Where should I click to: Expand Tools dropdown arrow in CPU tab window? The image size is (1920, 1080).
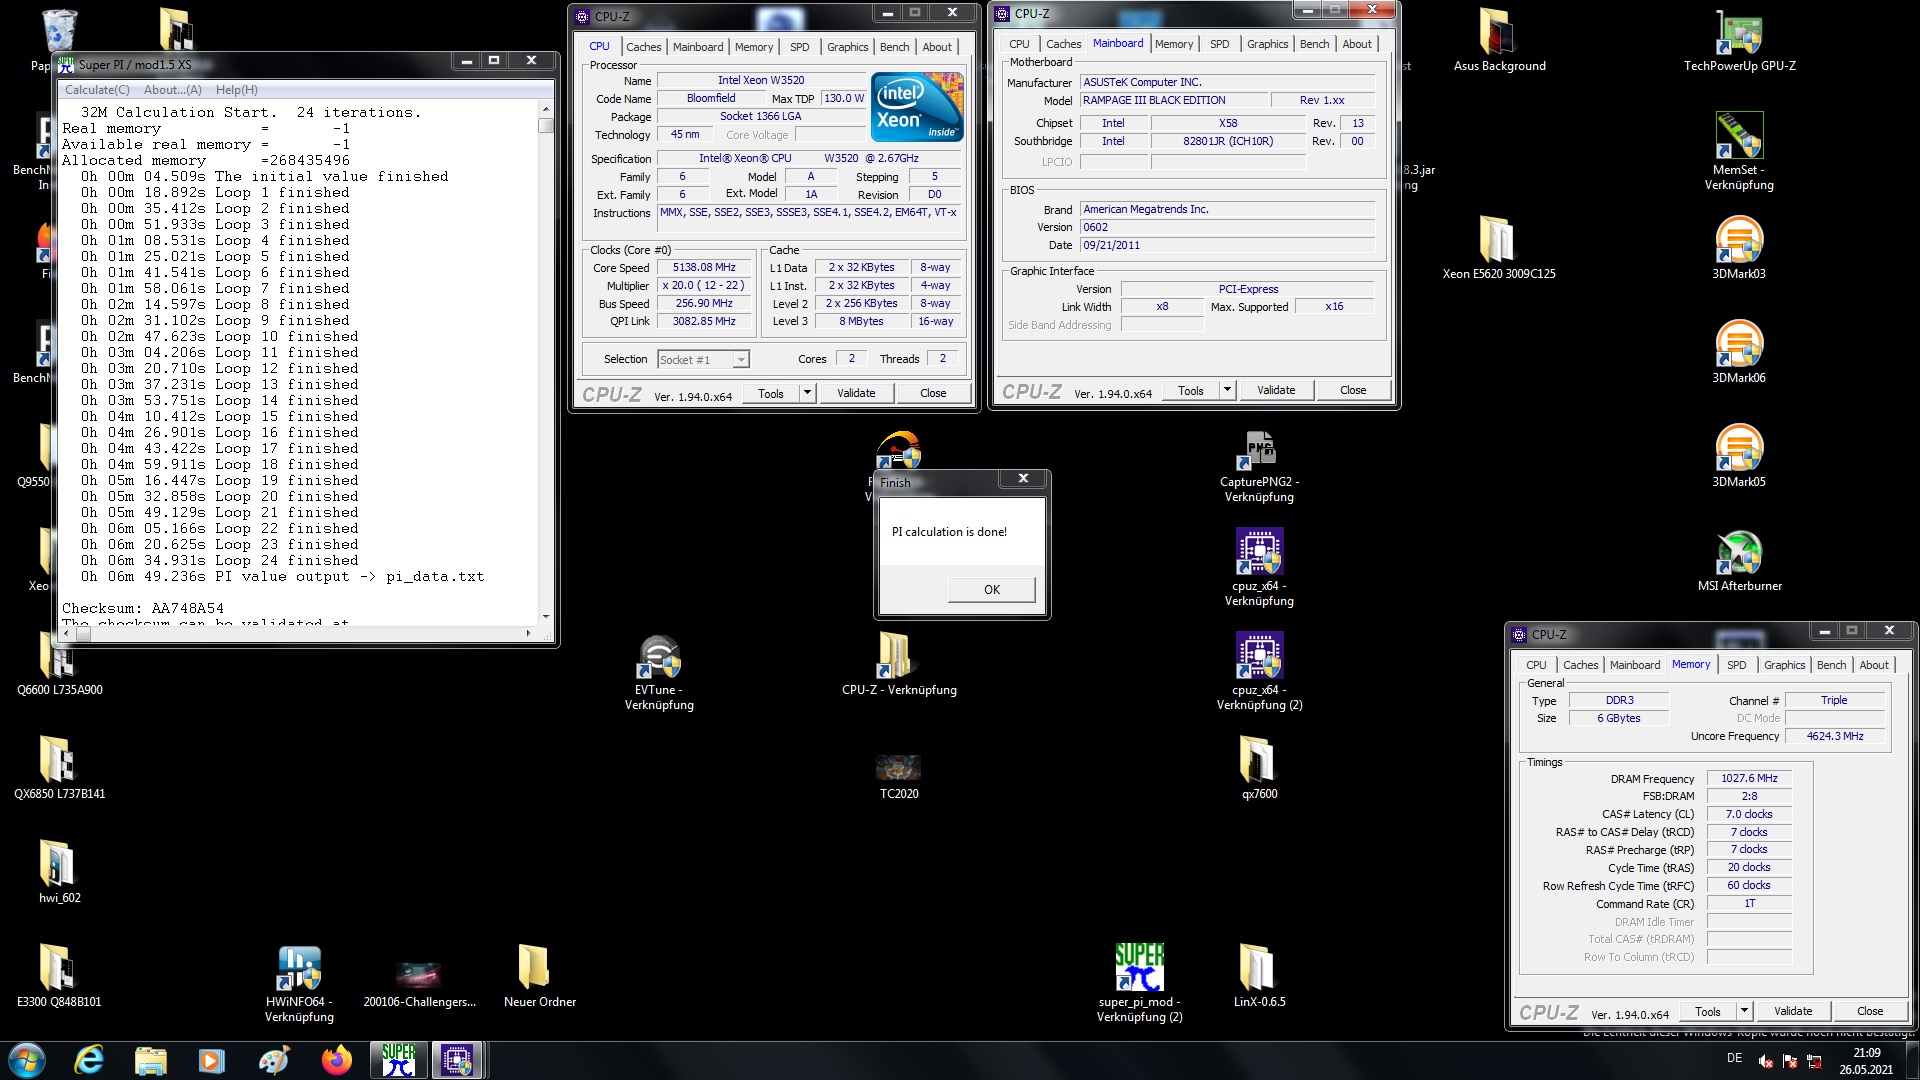[x=807, y=393]
